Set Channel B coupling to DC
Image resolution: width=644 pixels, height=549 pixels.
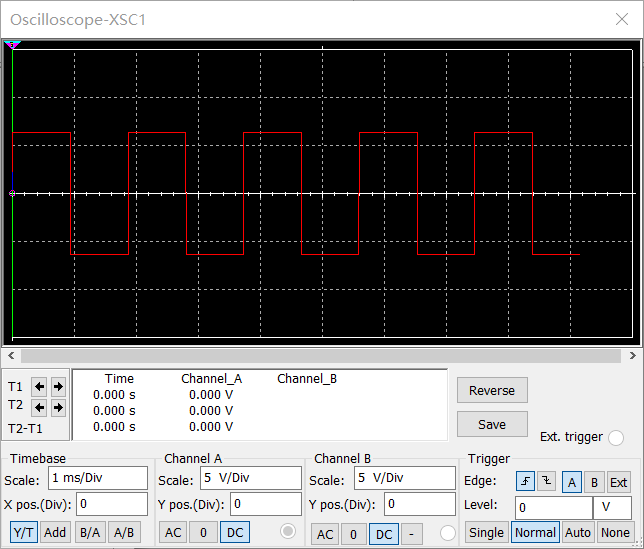click(x=384, y=534)
